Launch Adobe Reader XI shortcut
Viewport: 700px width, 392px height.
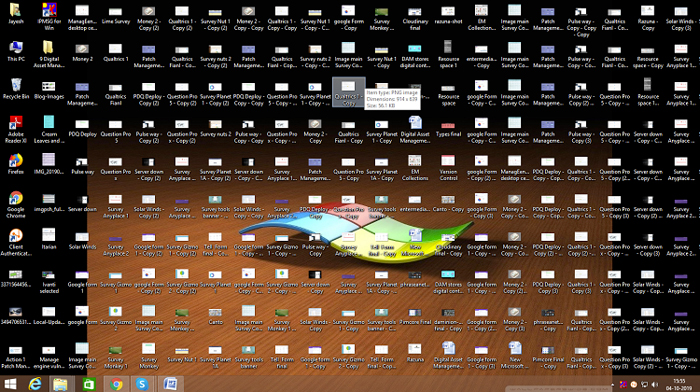coord(16,129)
